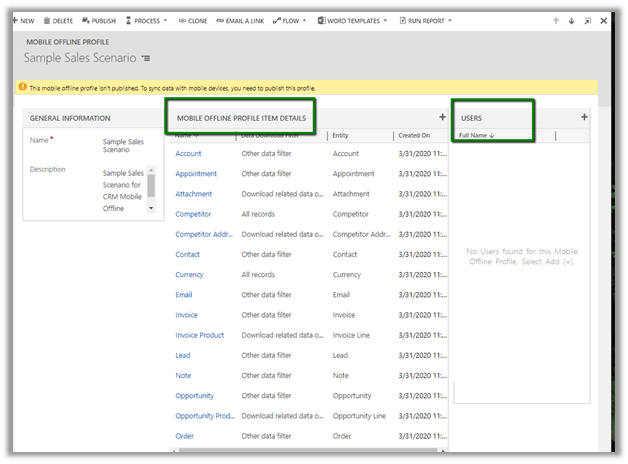Delete the mobile offline profile
Screen dimensions: 628x464
pyautogui.click(x=57, y=20)
